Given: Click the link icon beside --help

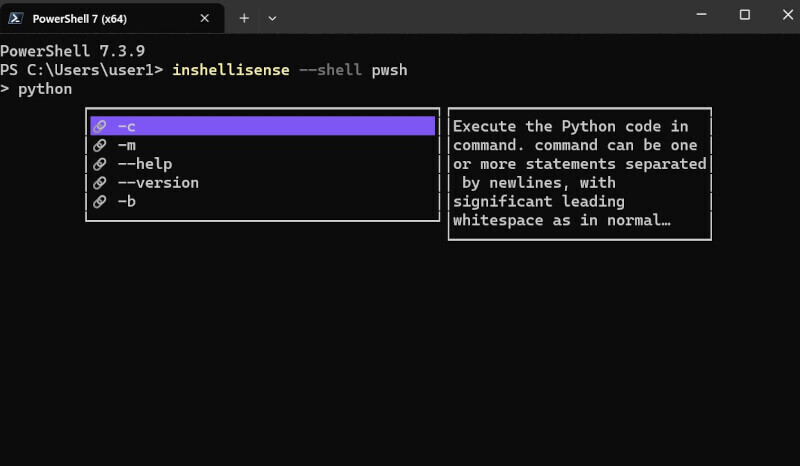Looking at the screenshot, I should 99,164.
